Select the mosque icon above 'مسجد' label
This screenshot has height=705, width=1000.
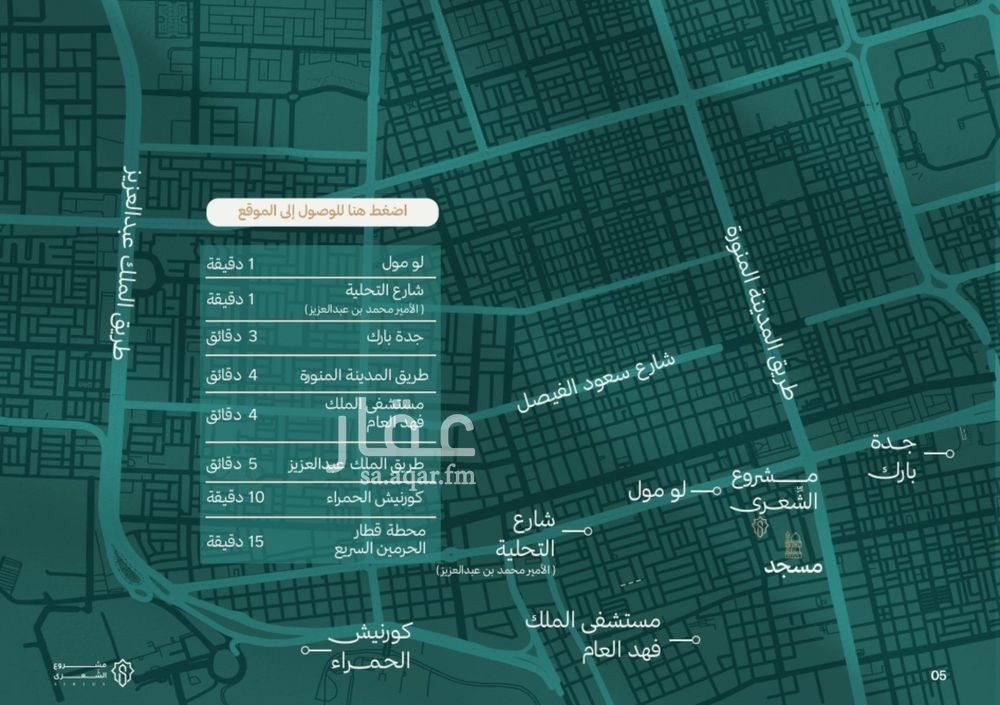click(792, 544)
